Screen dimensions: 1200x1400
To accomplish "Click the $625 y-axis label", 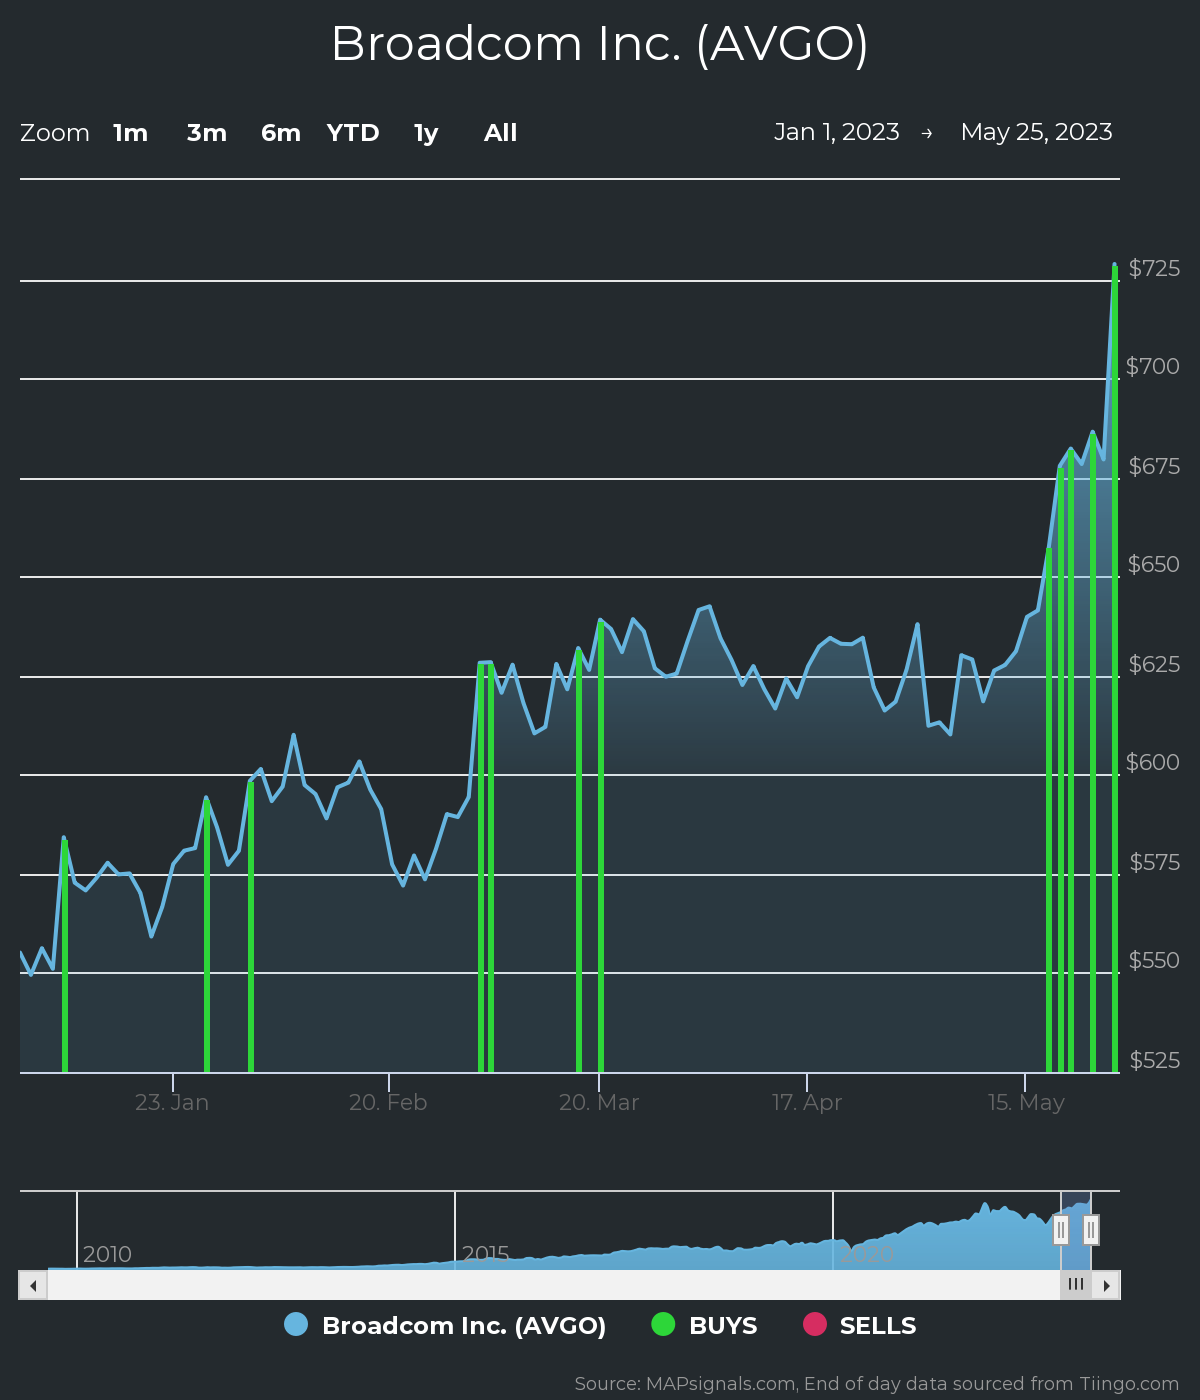I will pyautogui.click(x=1154, y=664).
